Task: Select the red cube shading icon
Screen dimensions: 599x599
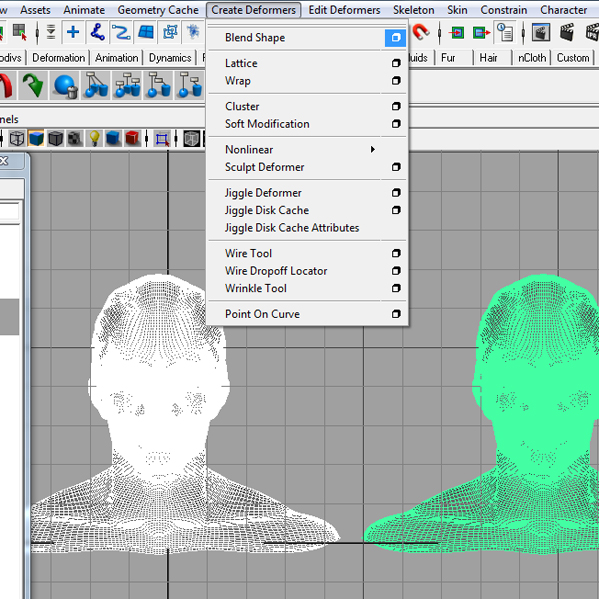Action: (x=132, y=138)
